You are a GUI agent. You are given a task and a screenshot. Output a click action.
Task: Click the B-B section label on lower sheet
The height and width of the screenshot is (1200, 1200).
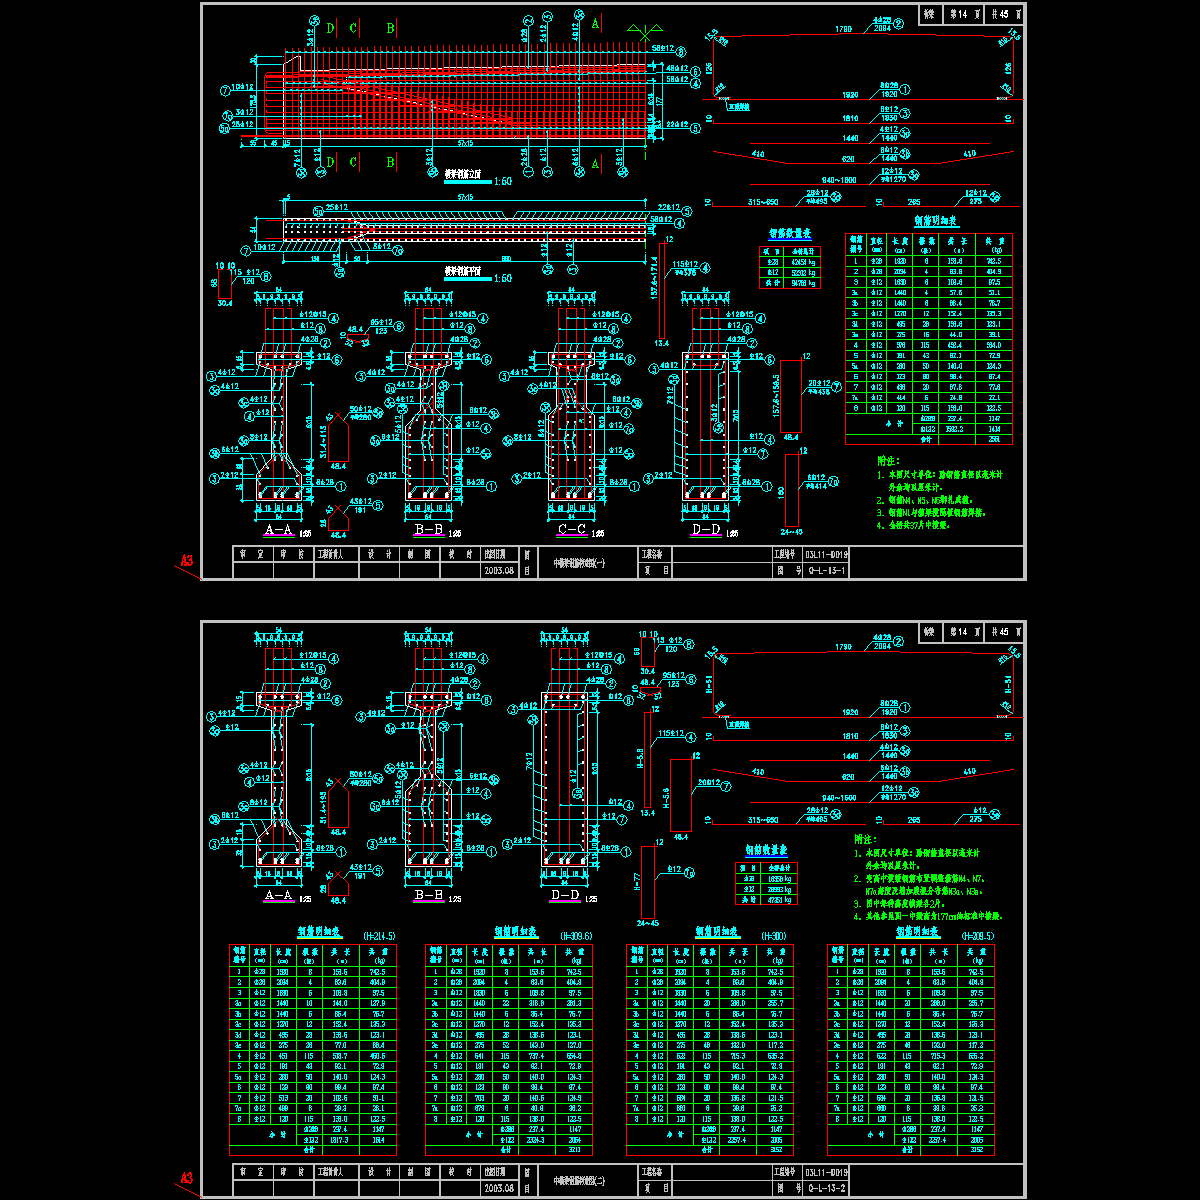coord(428,896)
